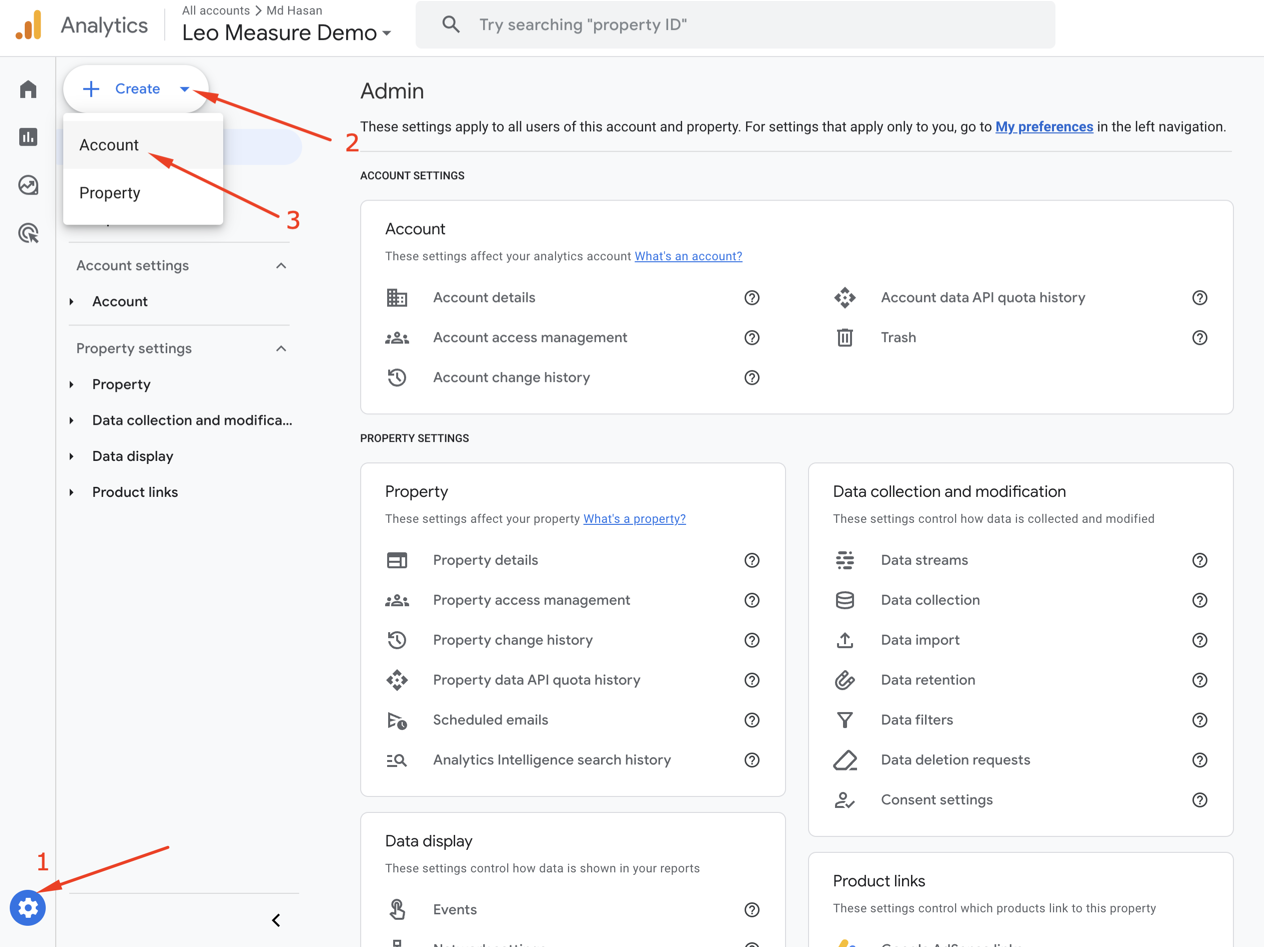This screenshot has width=1264, height=947.
Task: Open Analytics Intelligence search history
Action: click(552, 761)
